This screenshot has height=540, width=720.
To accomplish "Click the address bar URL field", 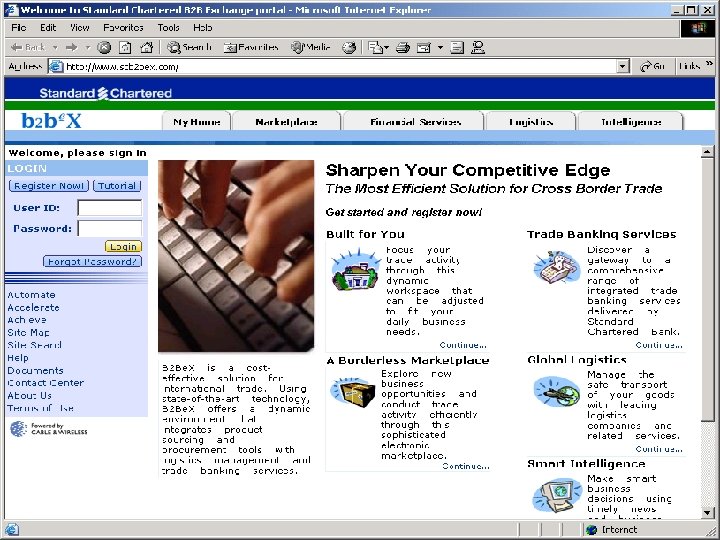I will pos(339,67).
